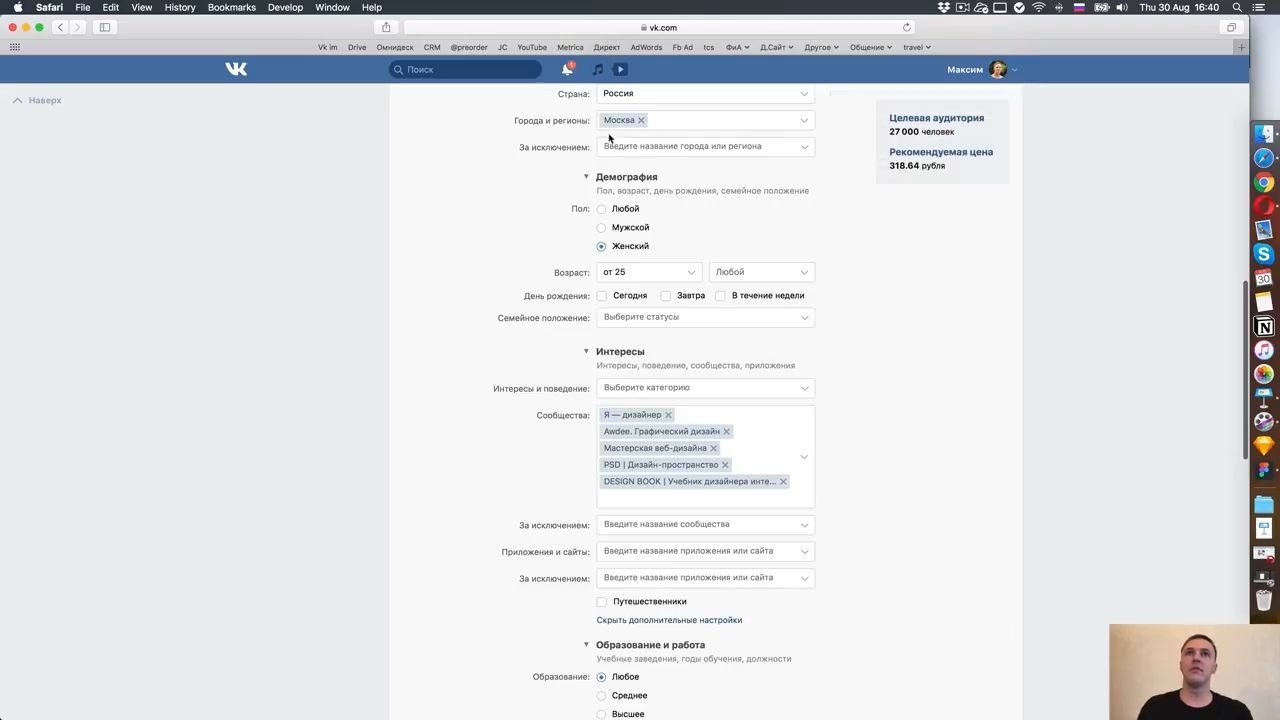Open the Trash in the dock

point(1264,602)
